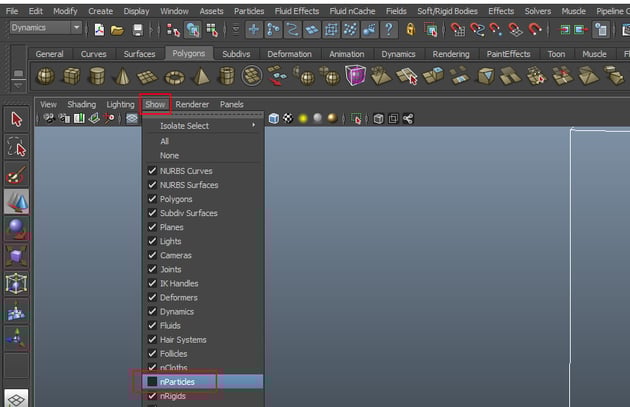
Task: Uncheck Hair Systems in Show menu
Action: click(203, 340)
